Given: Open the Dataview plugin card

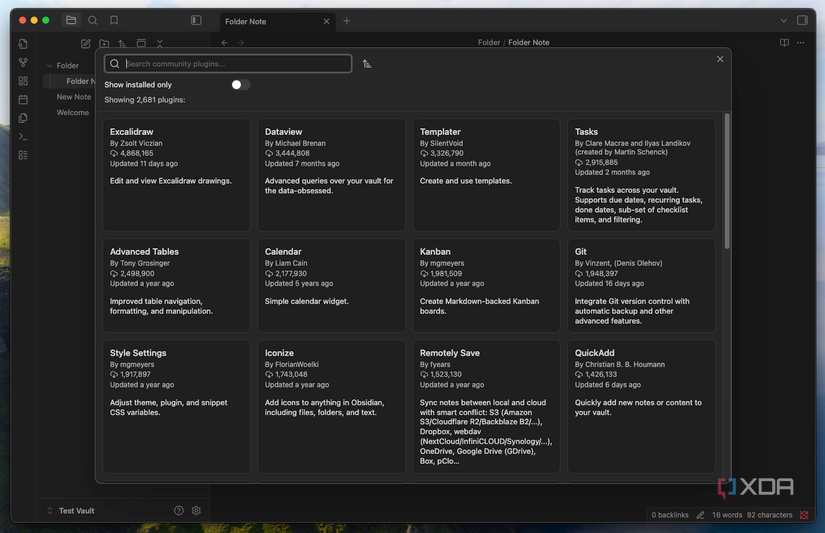Looking at the screenshot, I should pyautogui.click(x=331, y=175).
